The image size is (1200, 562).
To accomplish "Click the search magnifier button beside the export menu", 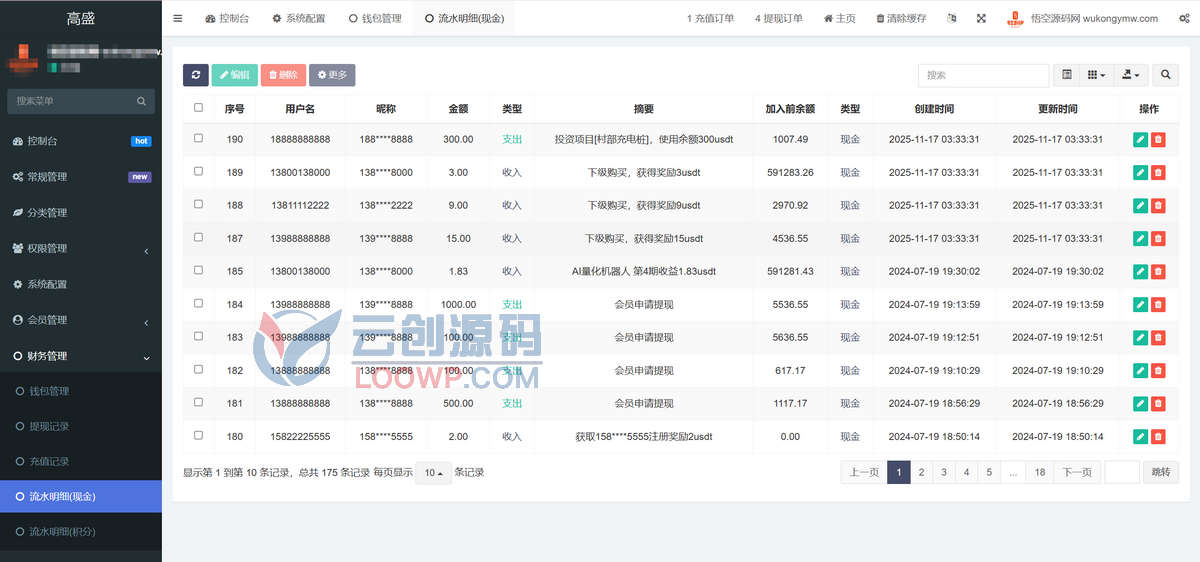I will (x=1165, y=75).
